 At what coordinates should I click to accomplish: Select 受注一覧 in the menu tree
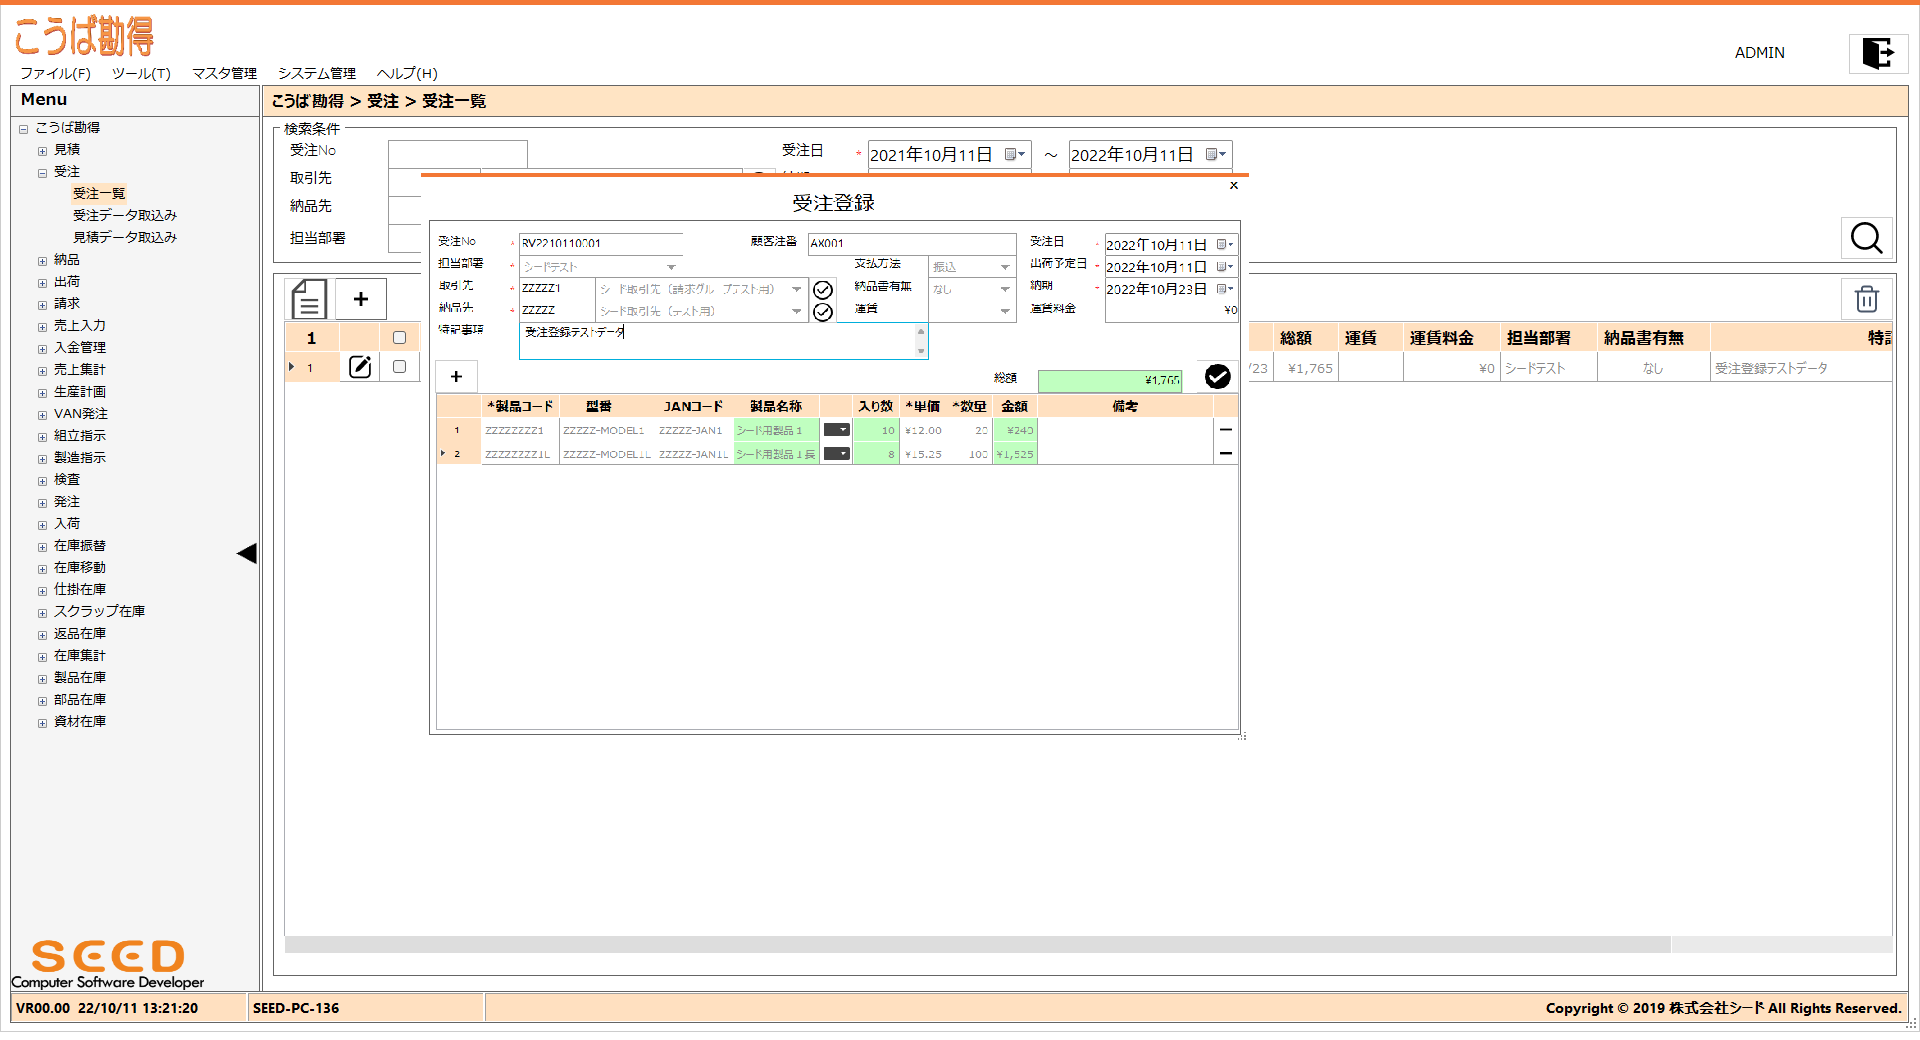coord(98,193)
